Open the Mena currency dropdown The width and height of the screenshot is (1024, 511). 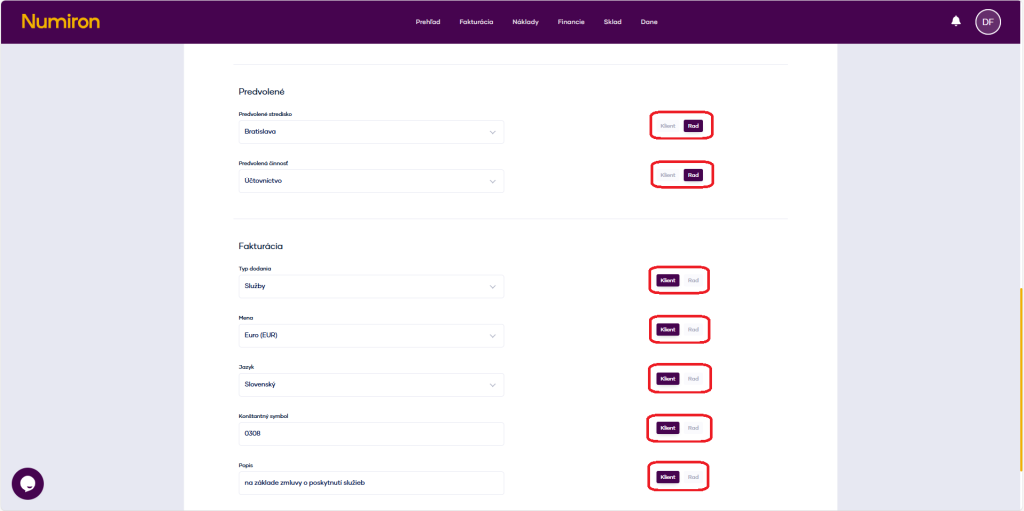tap(370, 335)
